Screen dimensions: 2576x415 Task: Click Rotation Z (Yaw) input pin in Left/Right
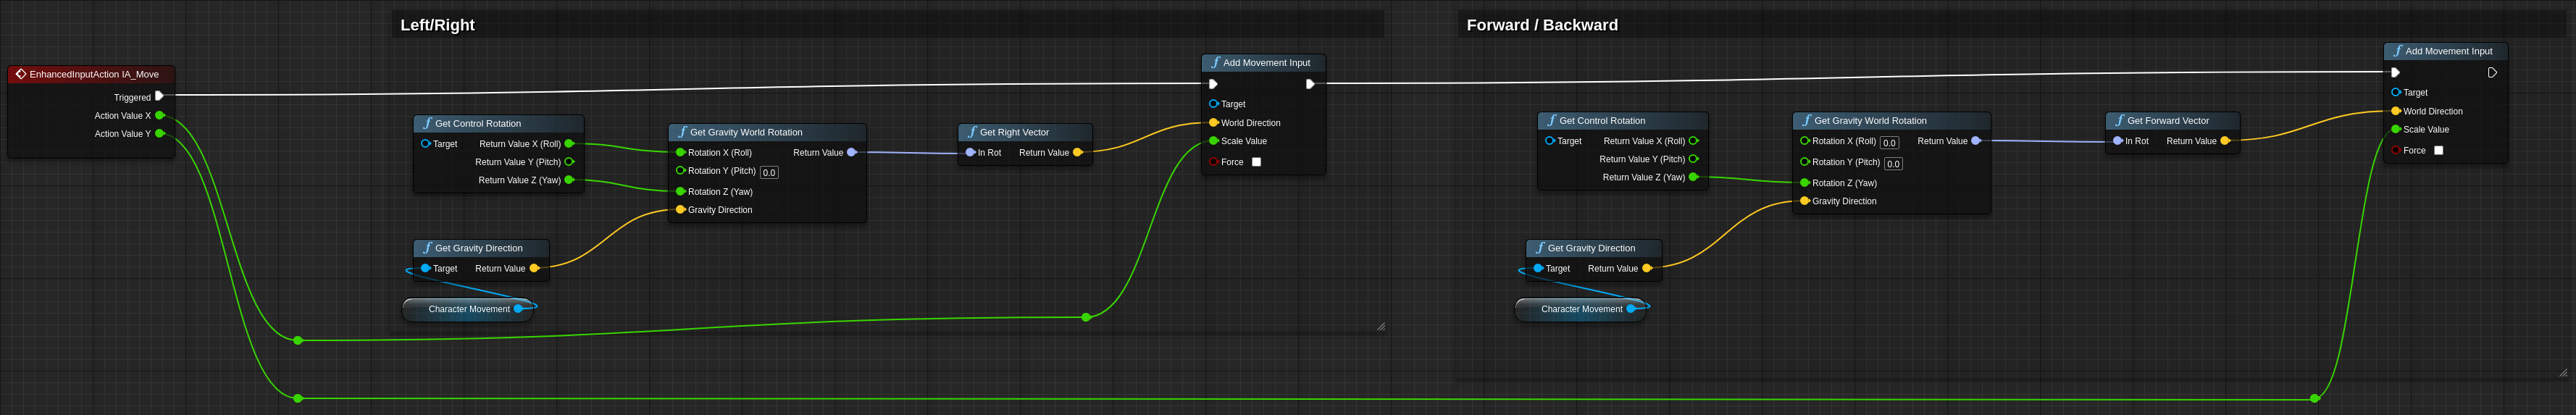tap(680, 191)
